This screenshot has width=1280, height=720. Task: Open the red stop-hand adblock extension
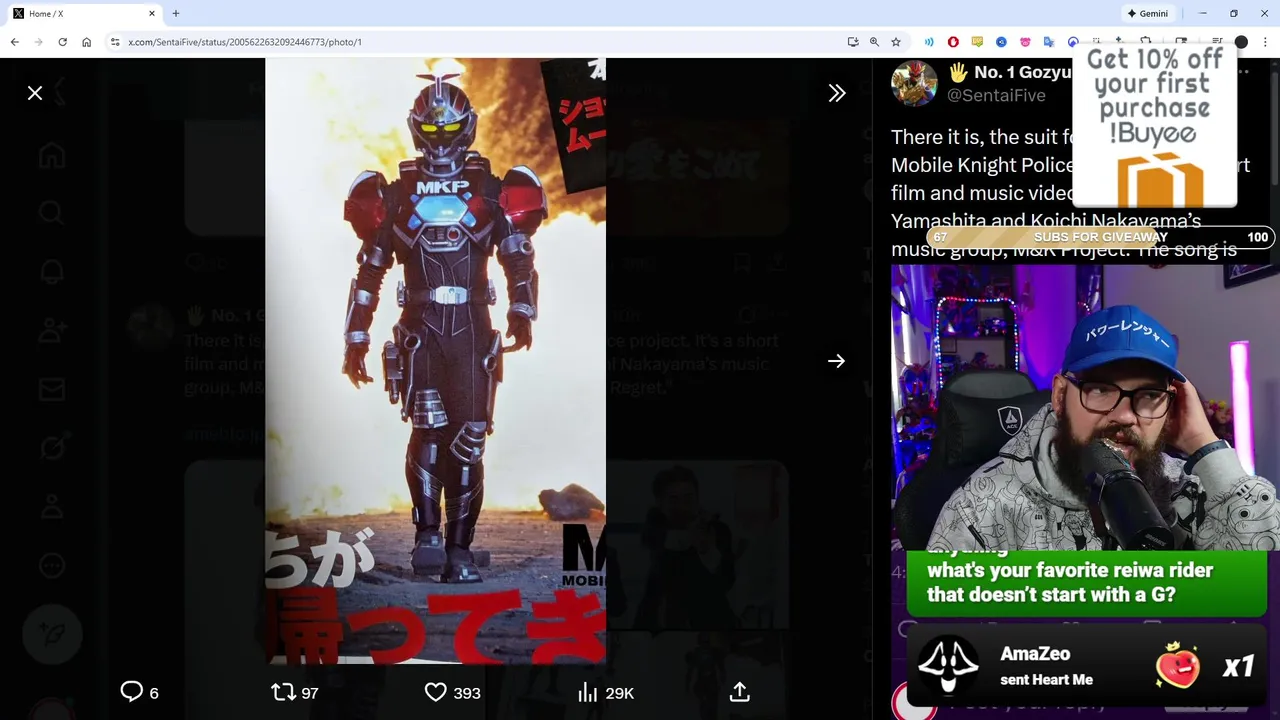point(953,42)
